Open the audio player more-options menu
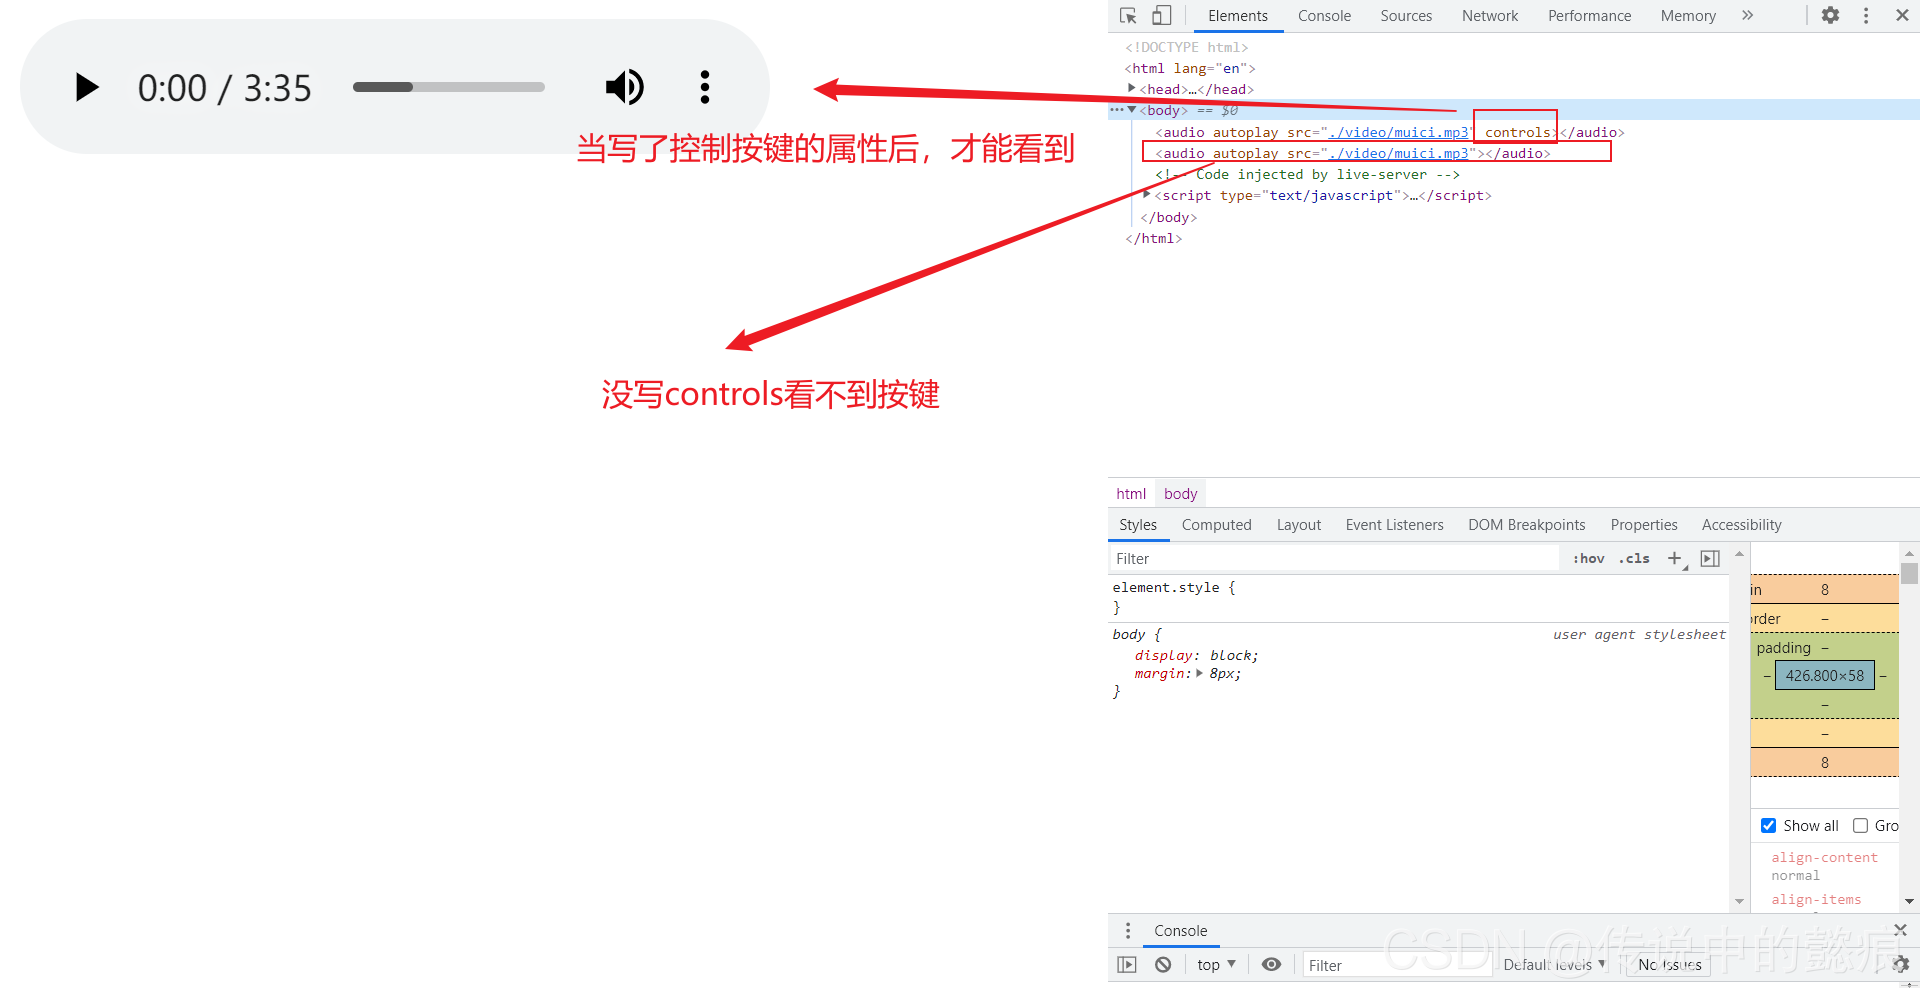The image size is (1920, 988). 705,88
